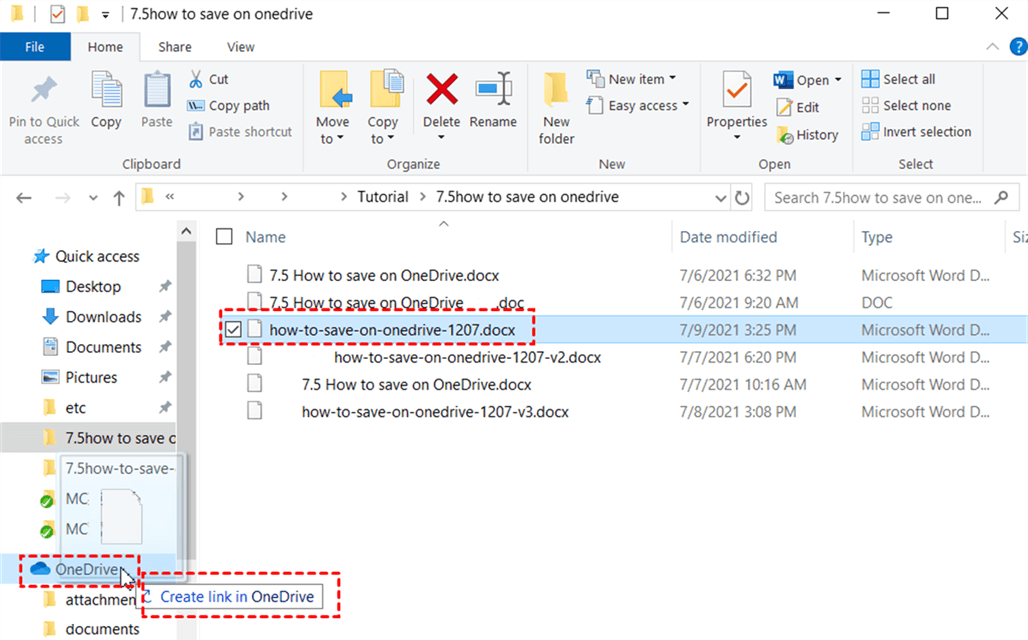
Task: Toggle the select-all checkbox in header
Action: (224, 237)
